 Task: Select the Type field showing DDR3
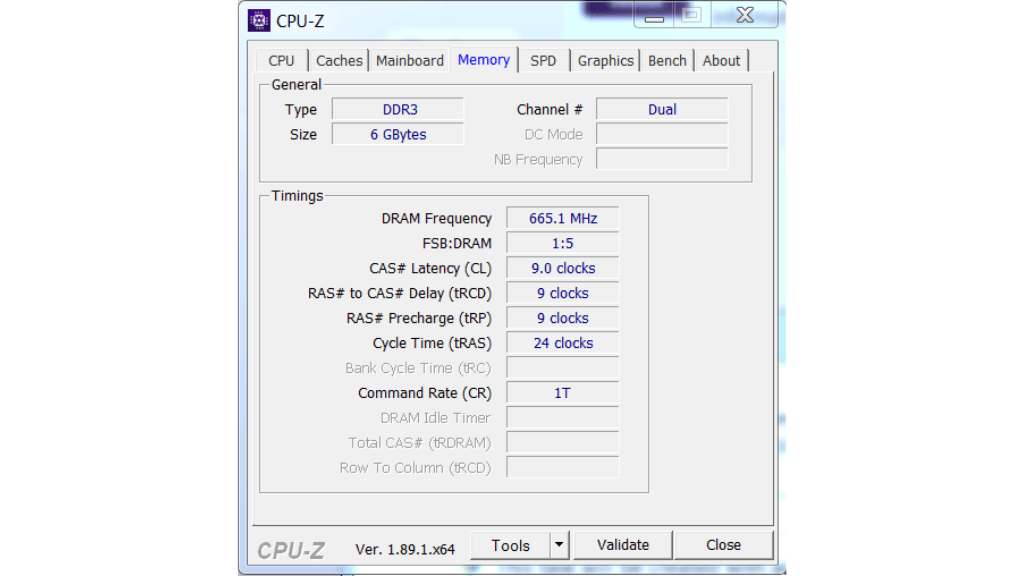coord(397,109)
